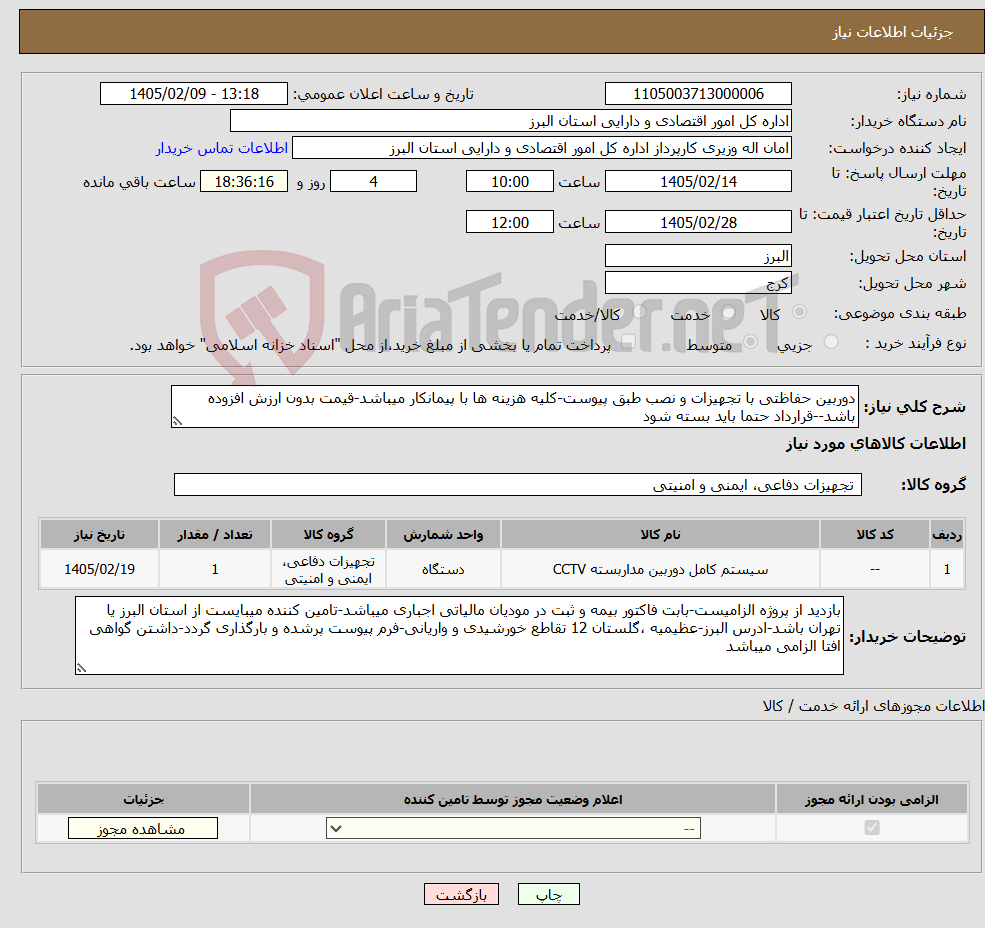Click the اعلام وضعیت مجوز column header

point(513,799)
